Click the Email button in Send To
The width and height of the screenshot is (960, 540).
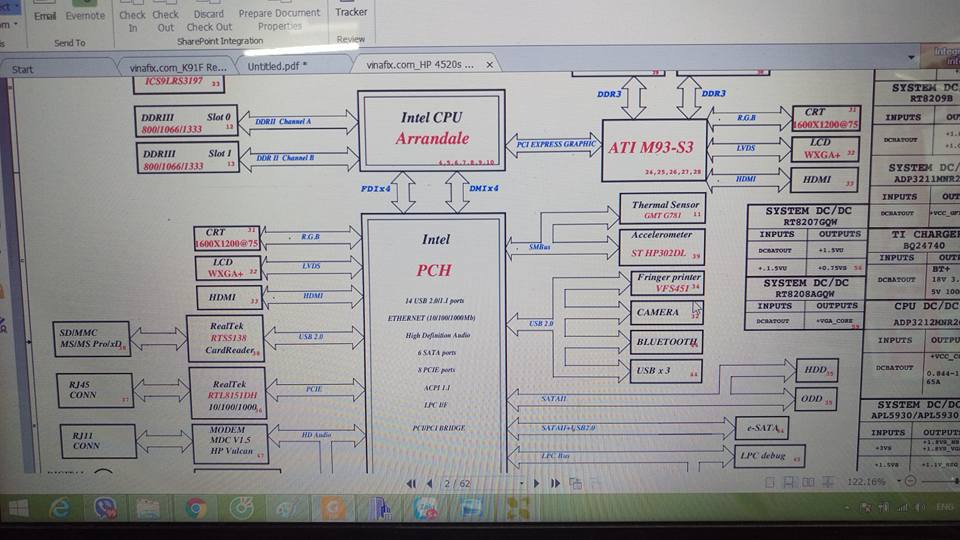click(45, 16)
